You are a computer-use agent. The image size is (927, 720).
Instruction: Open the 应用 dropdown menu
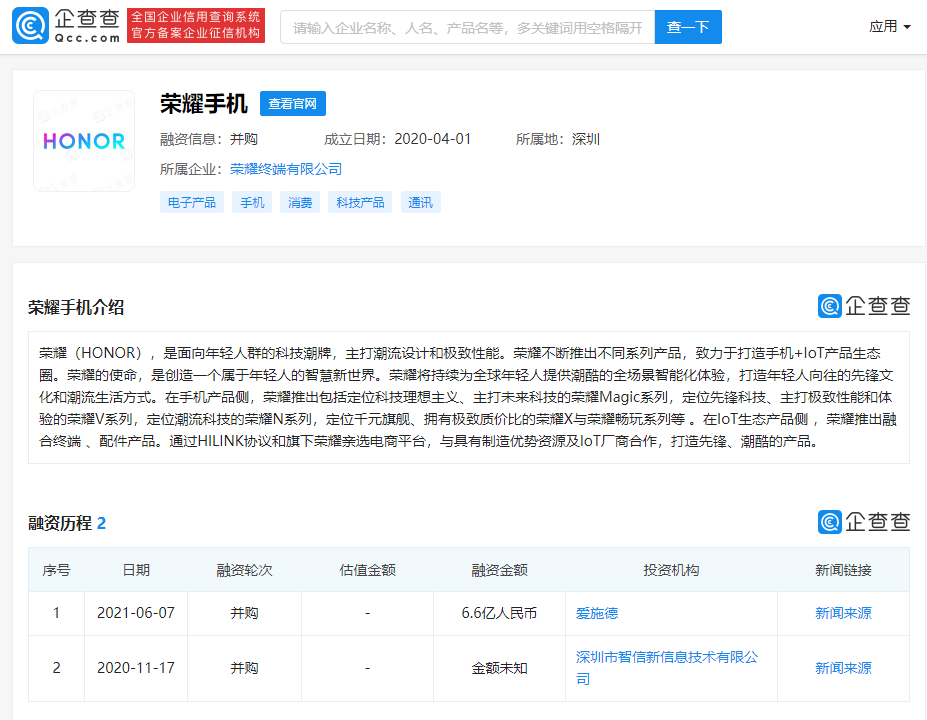[889, 26]
